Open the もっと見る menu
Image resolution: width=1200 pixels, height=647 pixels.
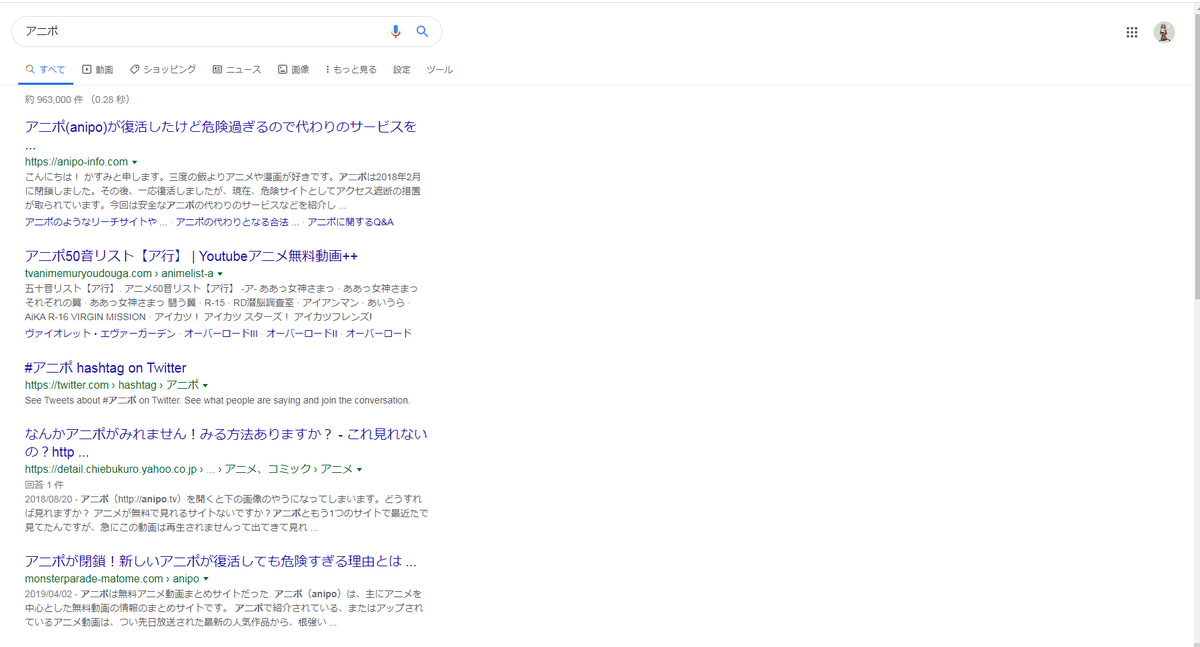point(351,70)
